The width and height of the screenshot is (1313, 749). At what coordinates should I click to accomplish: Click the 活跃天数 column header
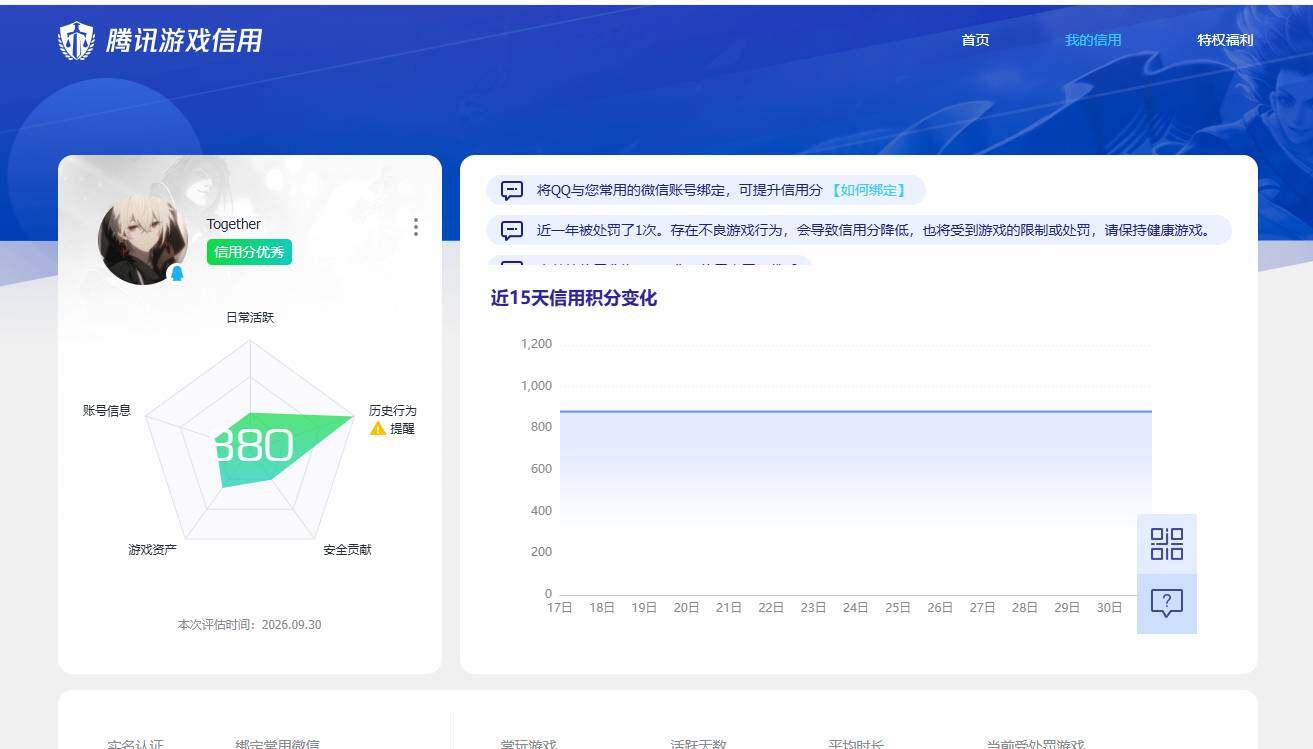(698, 744)
